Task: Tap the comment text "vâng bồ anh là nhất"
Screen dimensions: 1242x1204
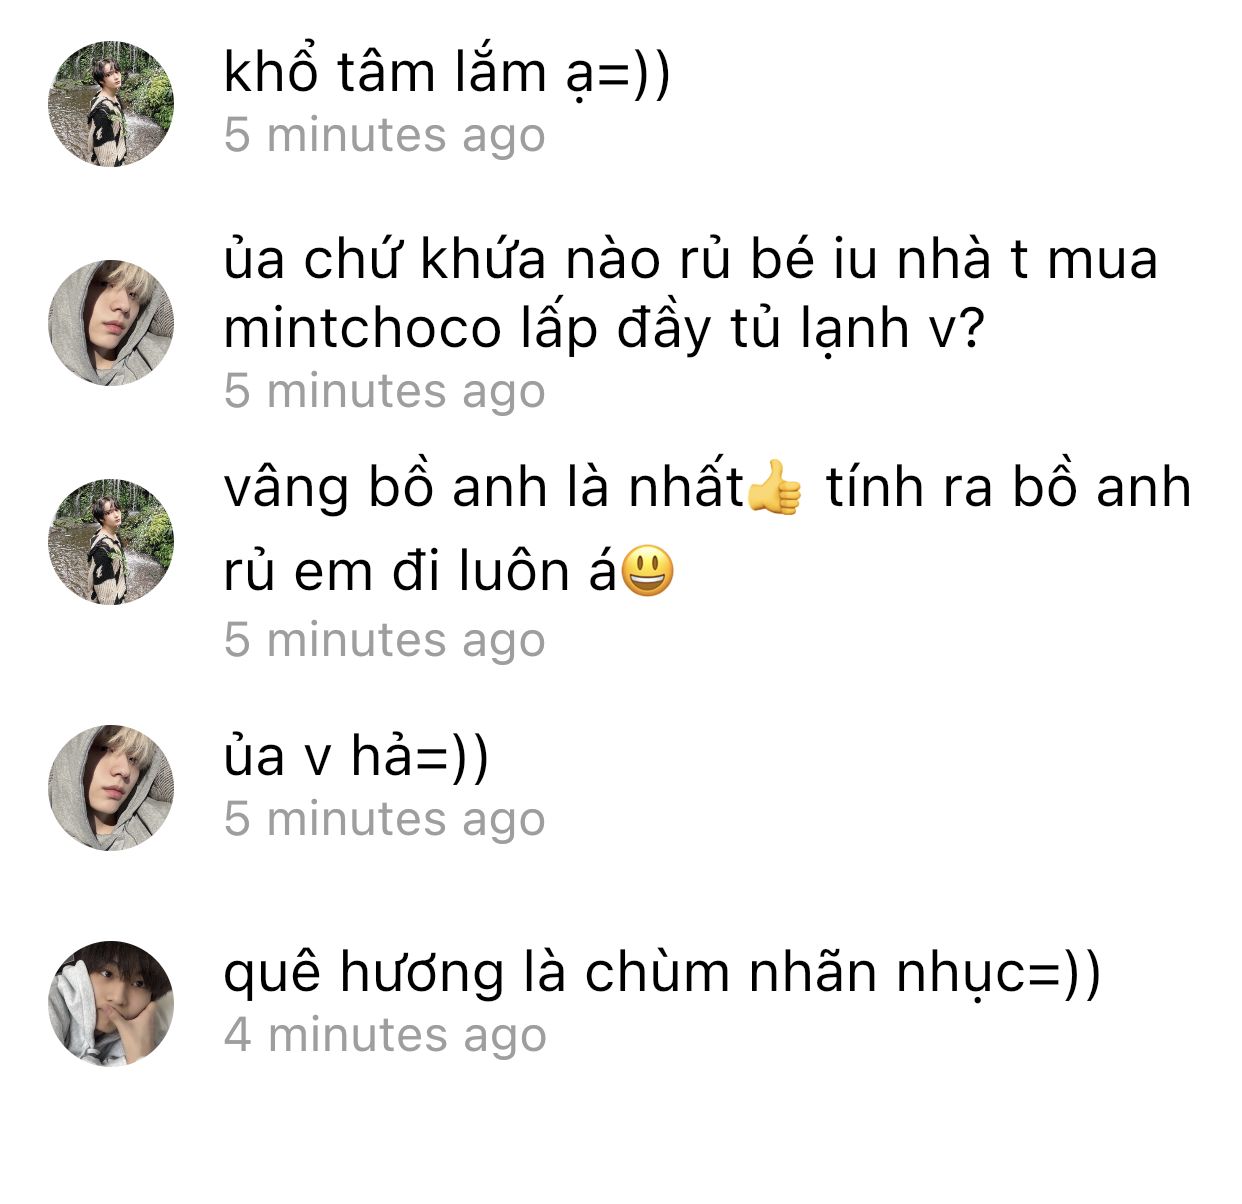Action: (x=484, y=489)
